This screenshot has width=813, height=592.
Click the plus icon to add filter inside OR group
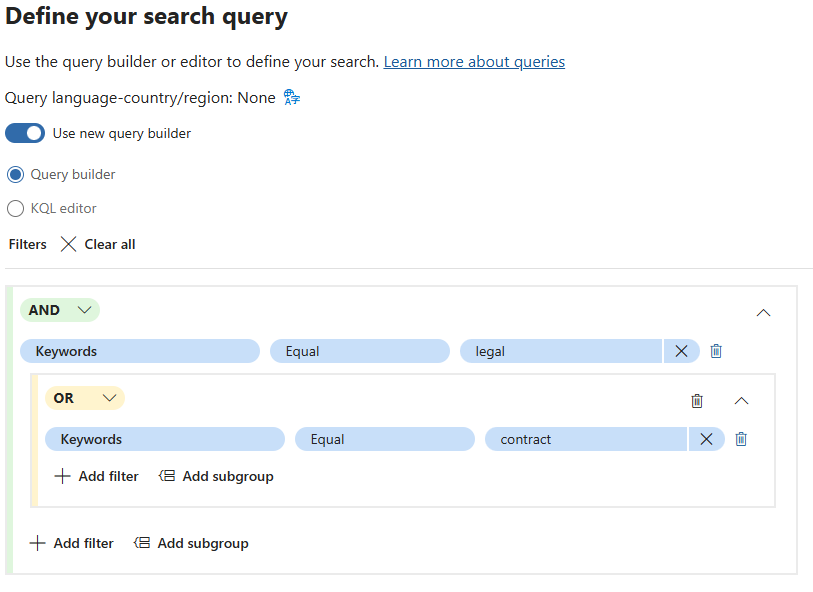click(62, 476)
